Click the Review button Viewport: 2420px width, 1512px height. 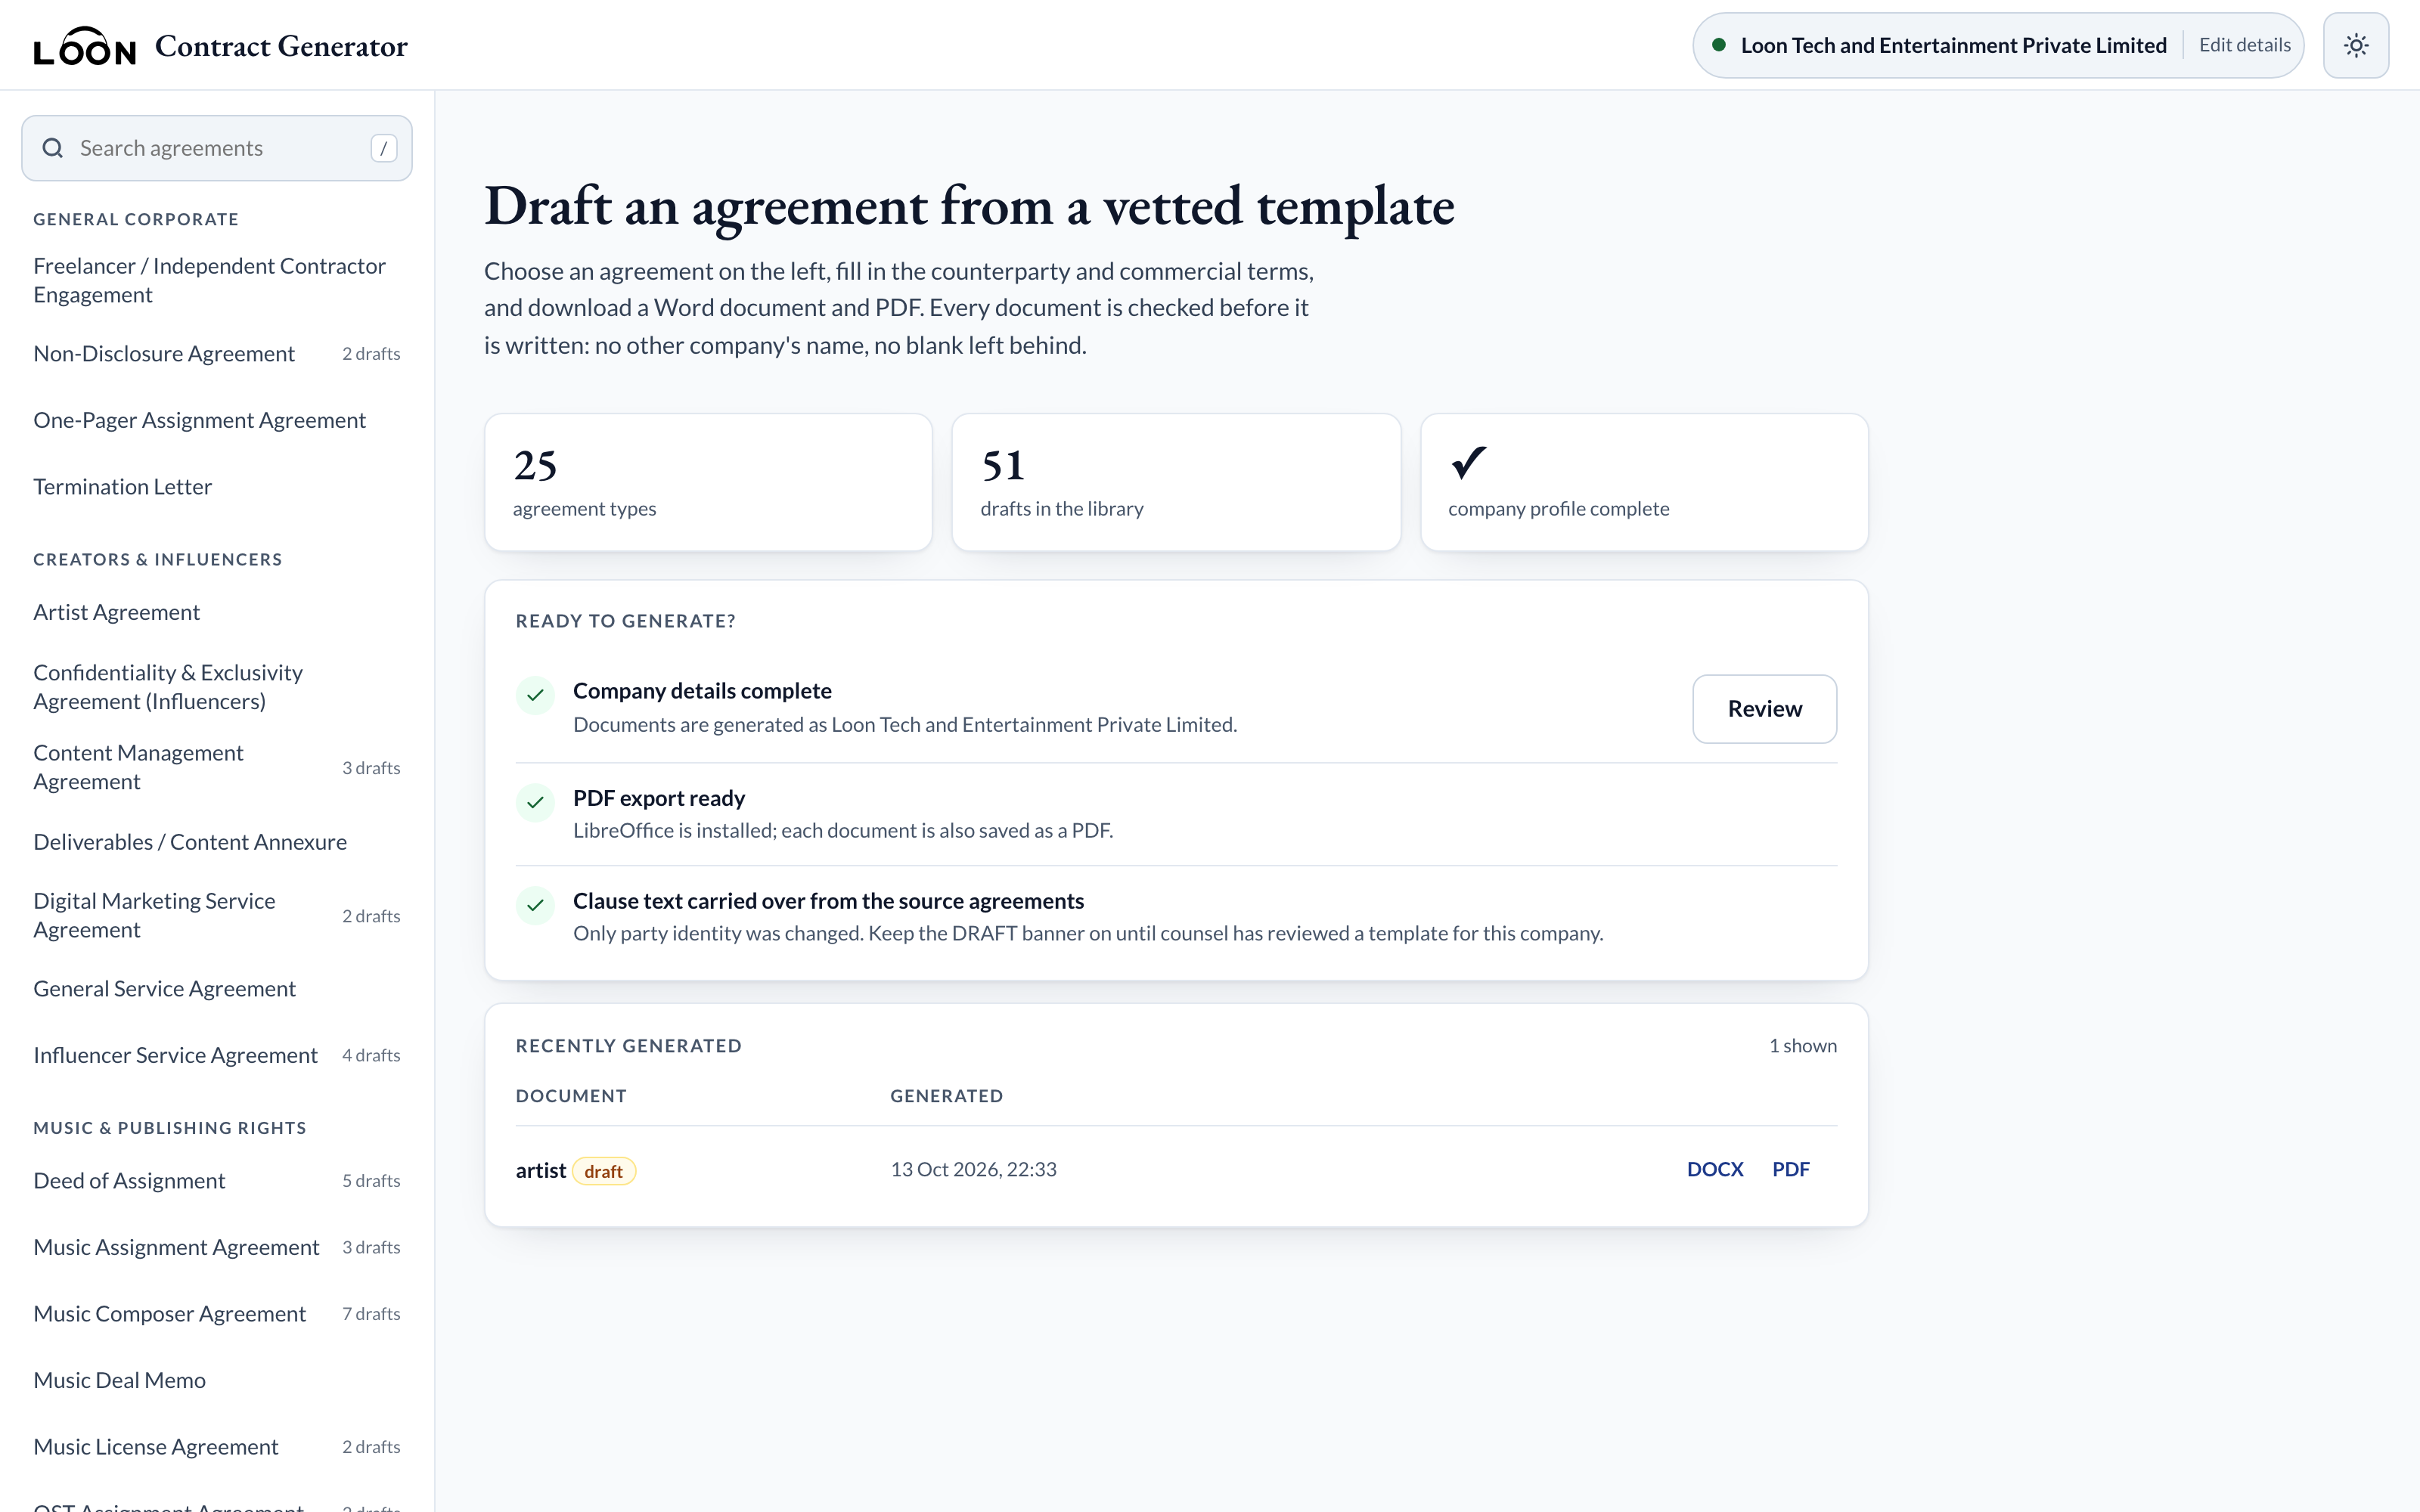coord(1764,709)
